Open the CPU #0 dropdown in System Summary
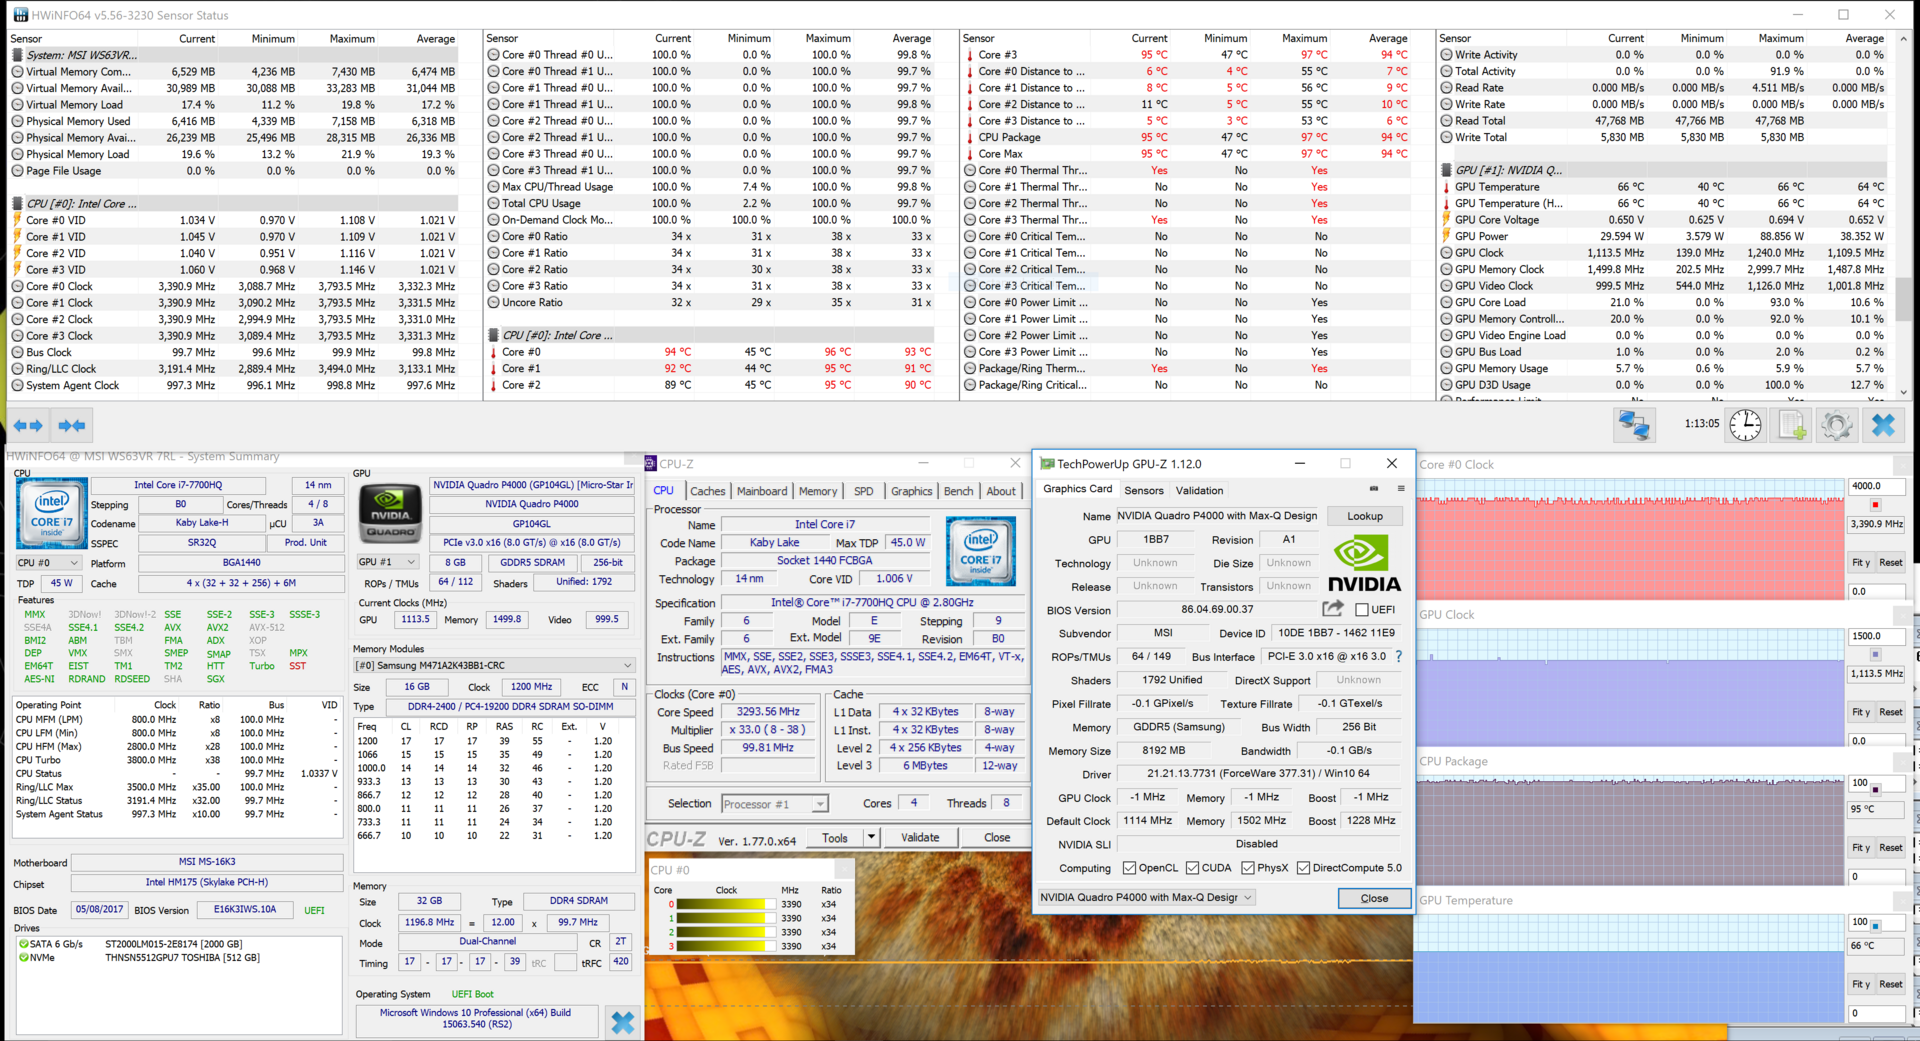 (47, 562)
